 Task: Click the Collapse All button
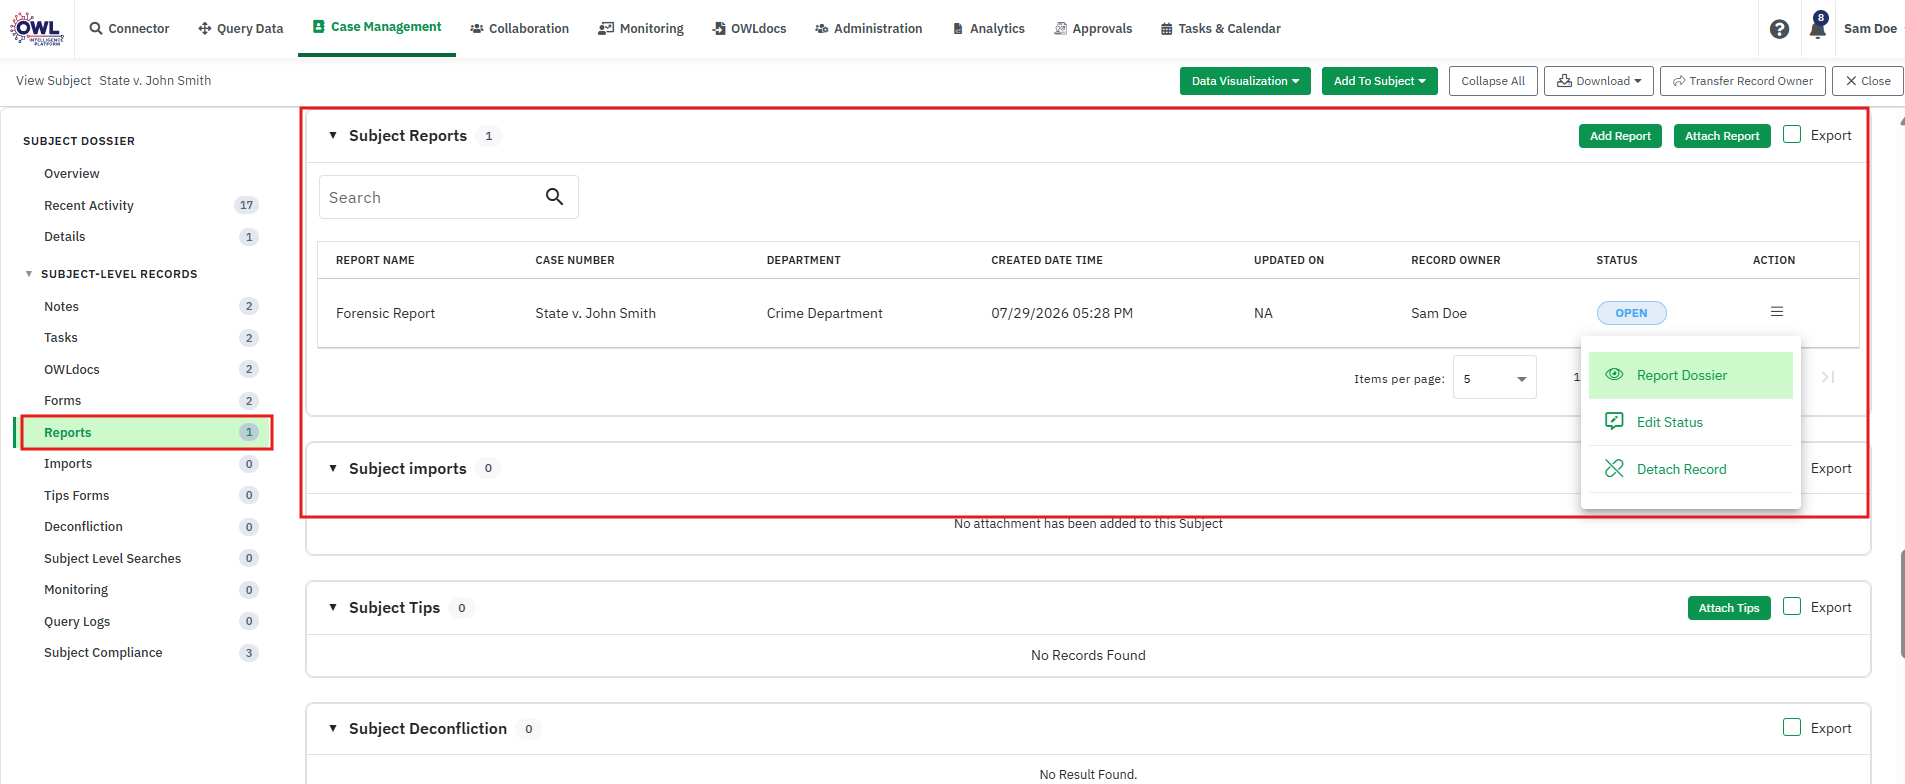(1493, 81)
